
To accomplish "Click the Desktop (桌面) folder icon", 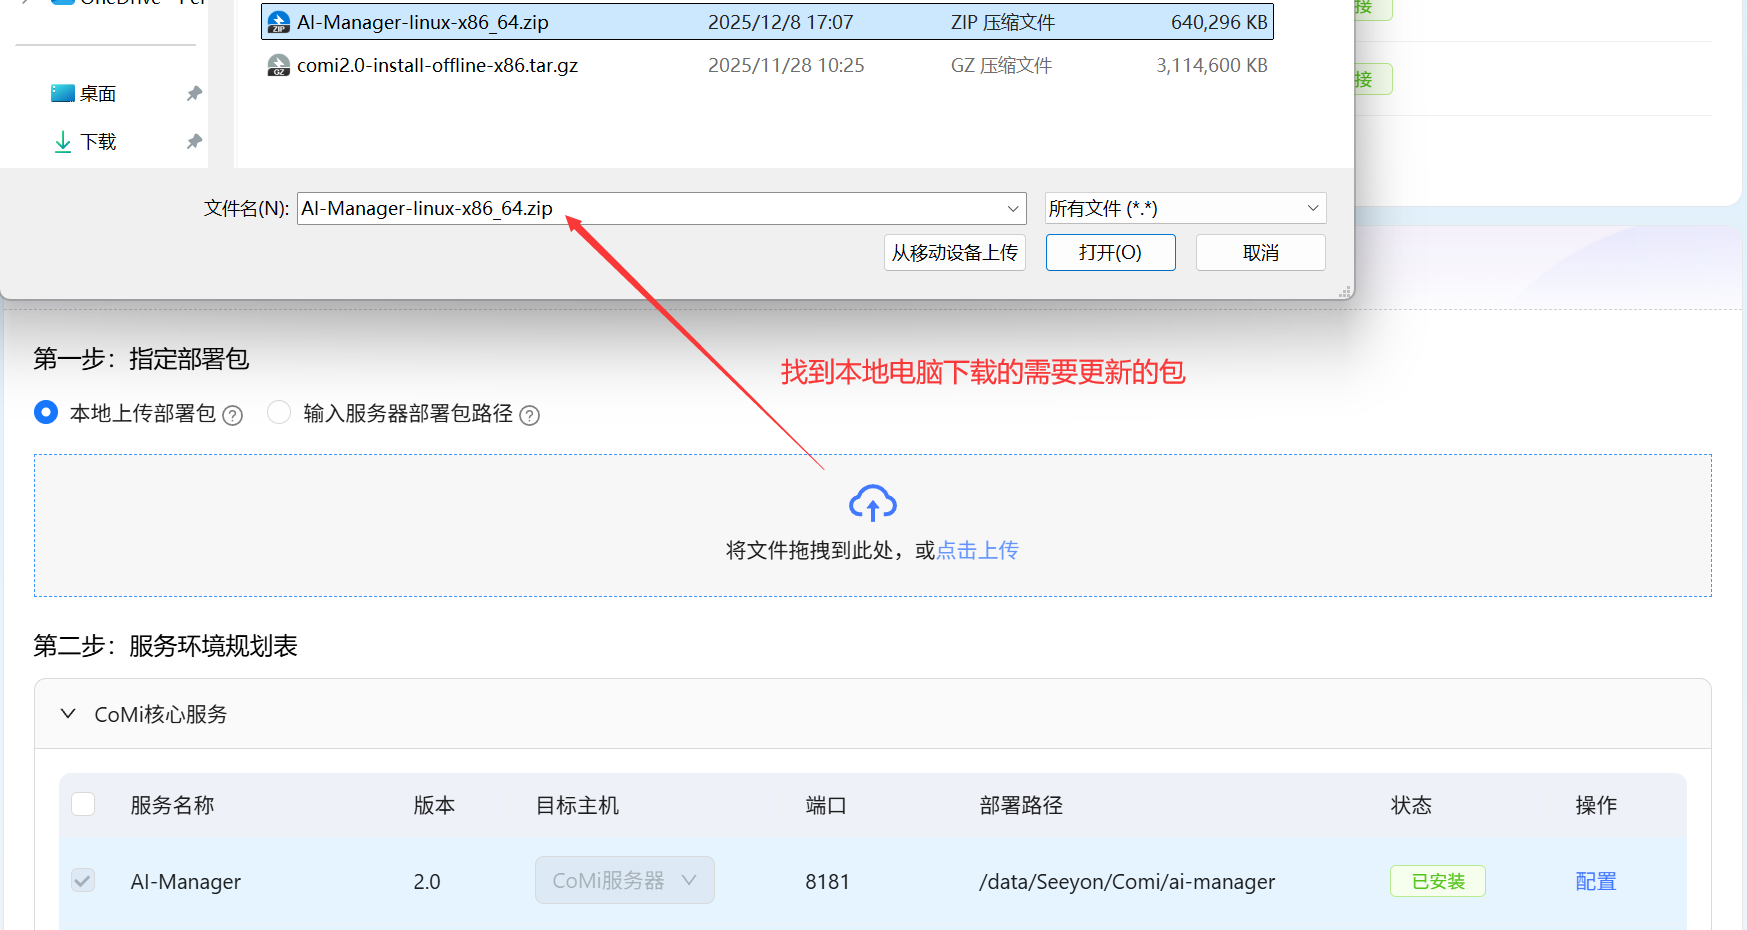I will (x=63, y=93).
